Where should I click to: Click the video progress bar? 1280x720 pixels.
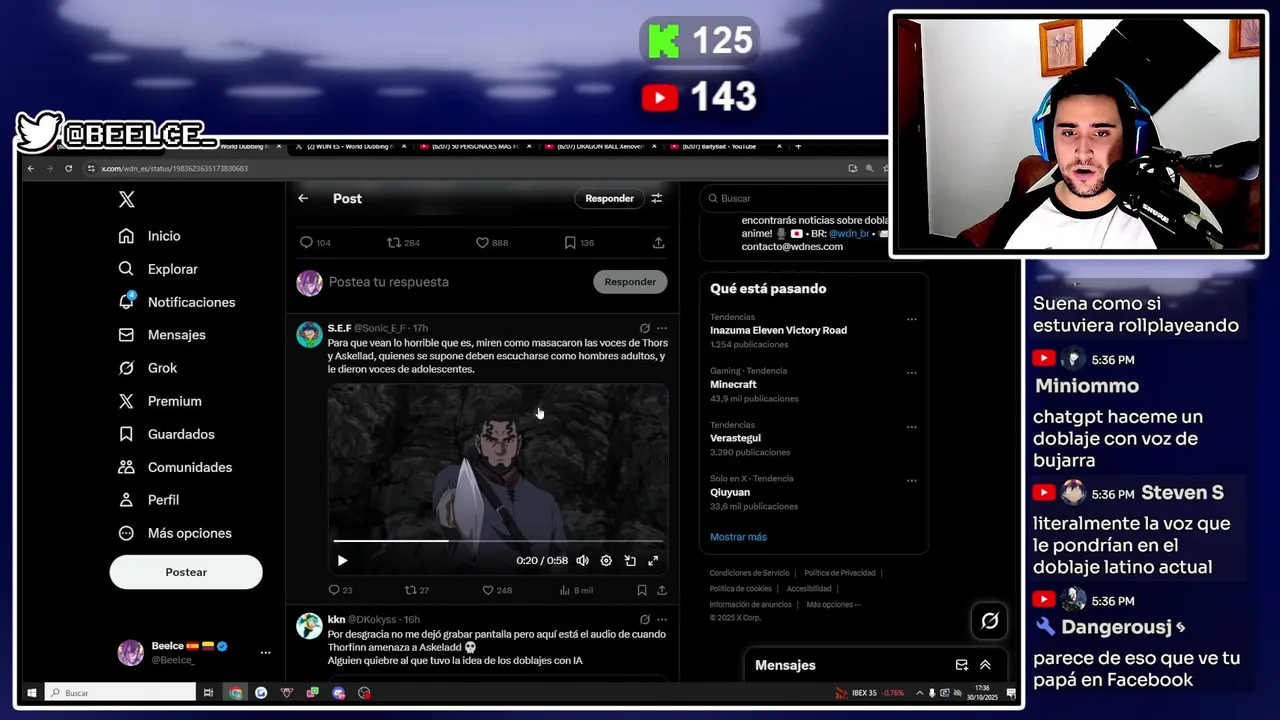click(498, 541)
